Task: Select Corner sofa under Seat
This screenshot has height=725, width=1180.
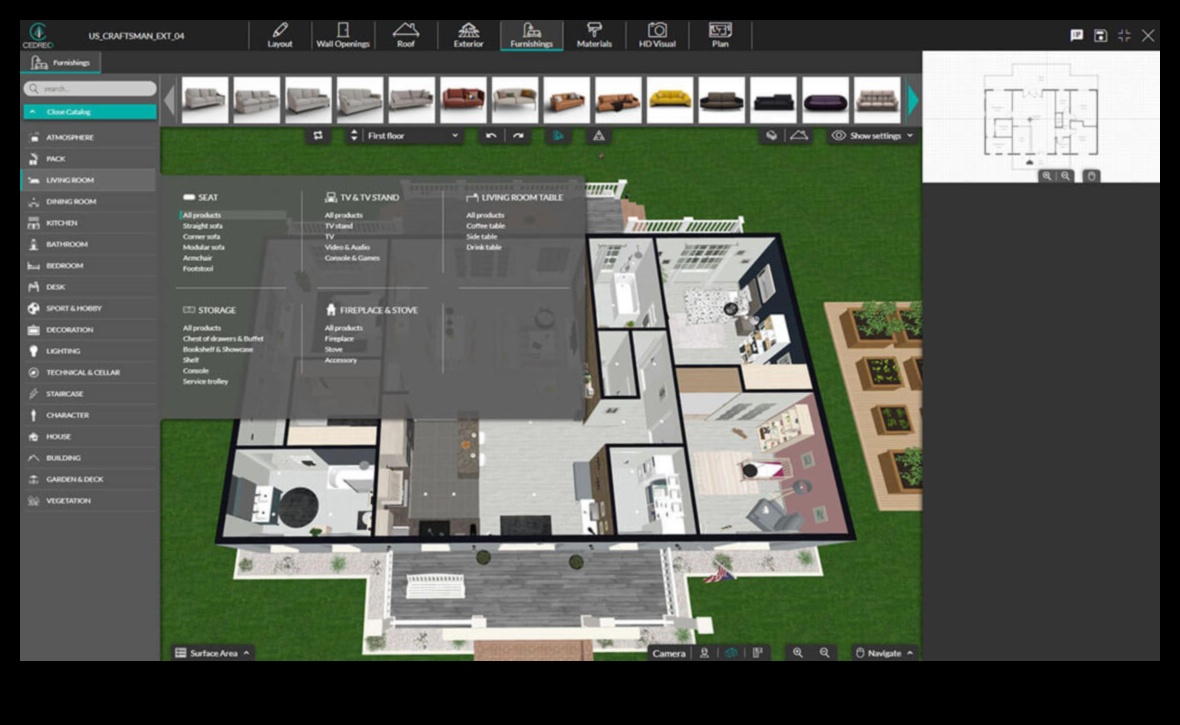Action: click(202, 237)
